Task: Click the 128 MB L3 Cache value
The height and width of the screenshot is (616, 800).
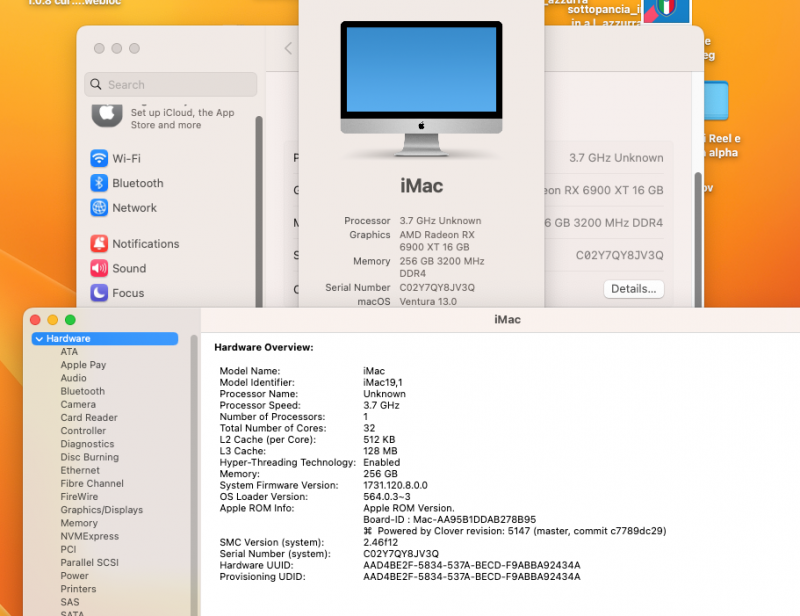Action: [x=380, y=451]
